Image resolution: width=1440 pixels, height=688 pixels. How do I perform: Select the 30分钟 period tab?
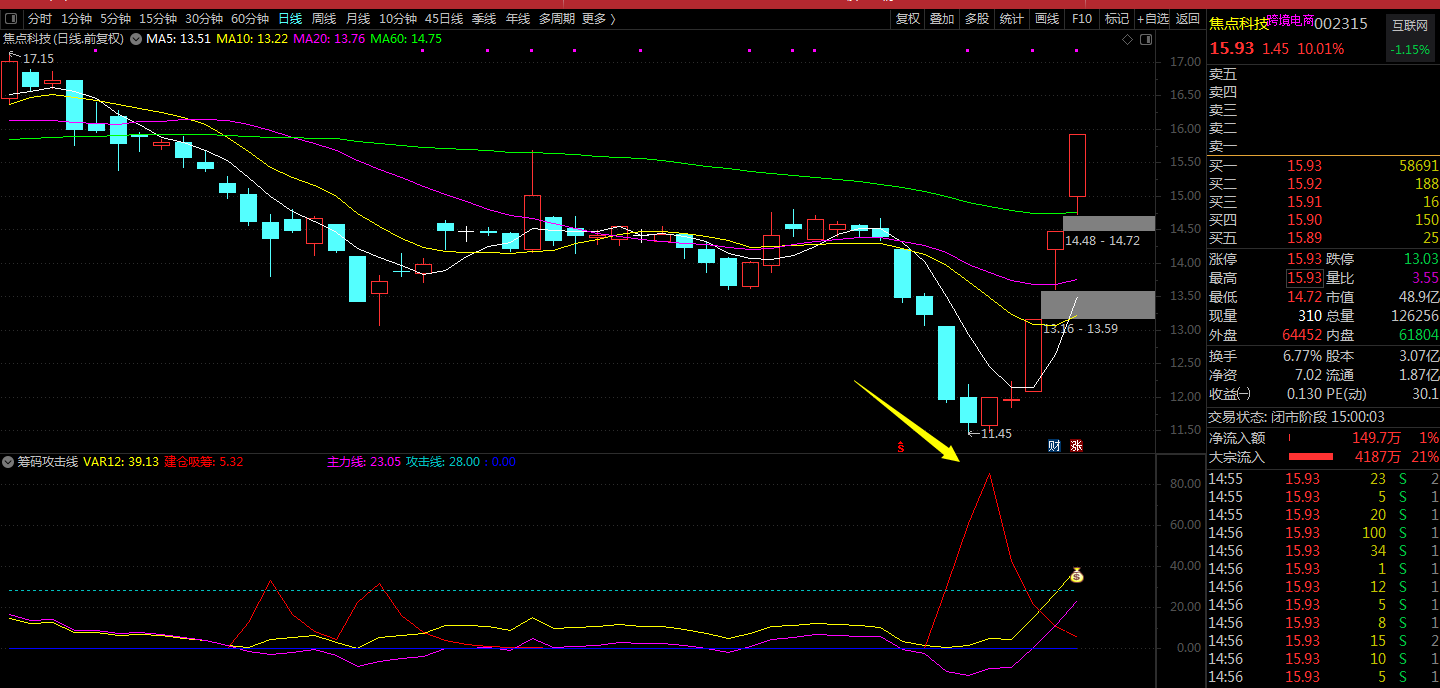point(203,18)
